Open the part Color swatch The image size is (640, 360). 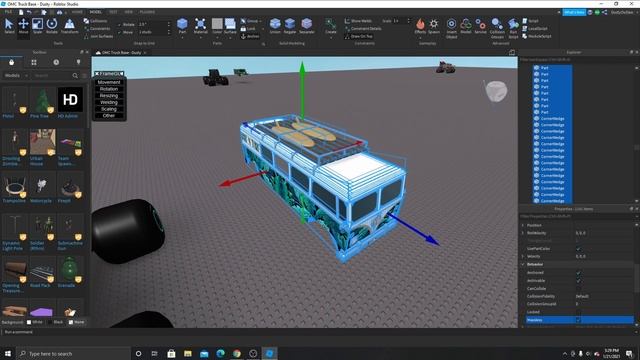coord(217,24)
